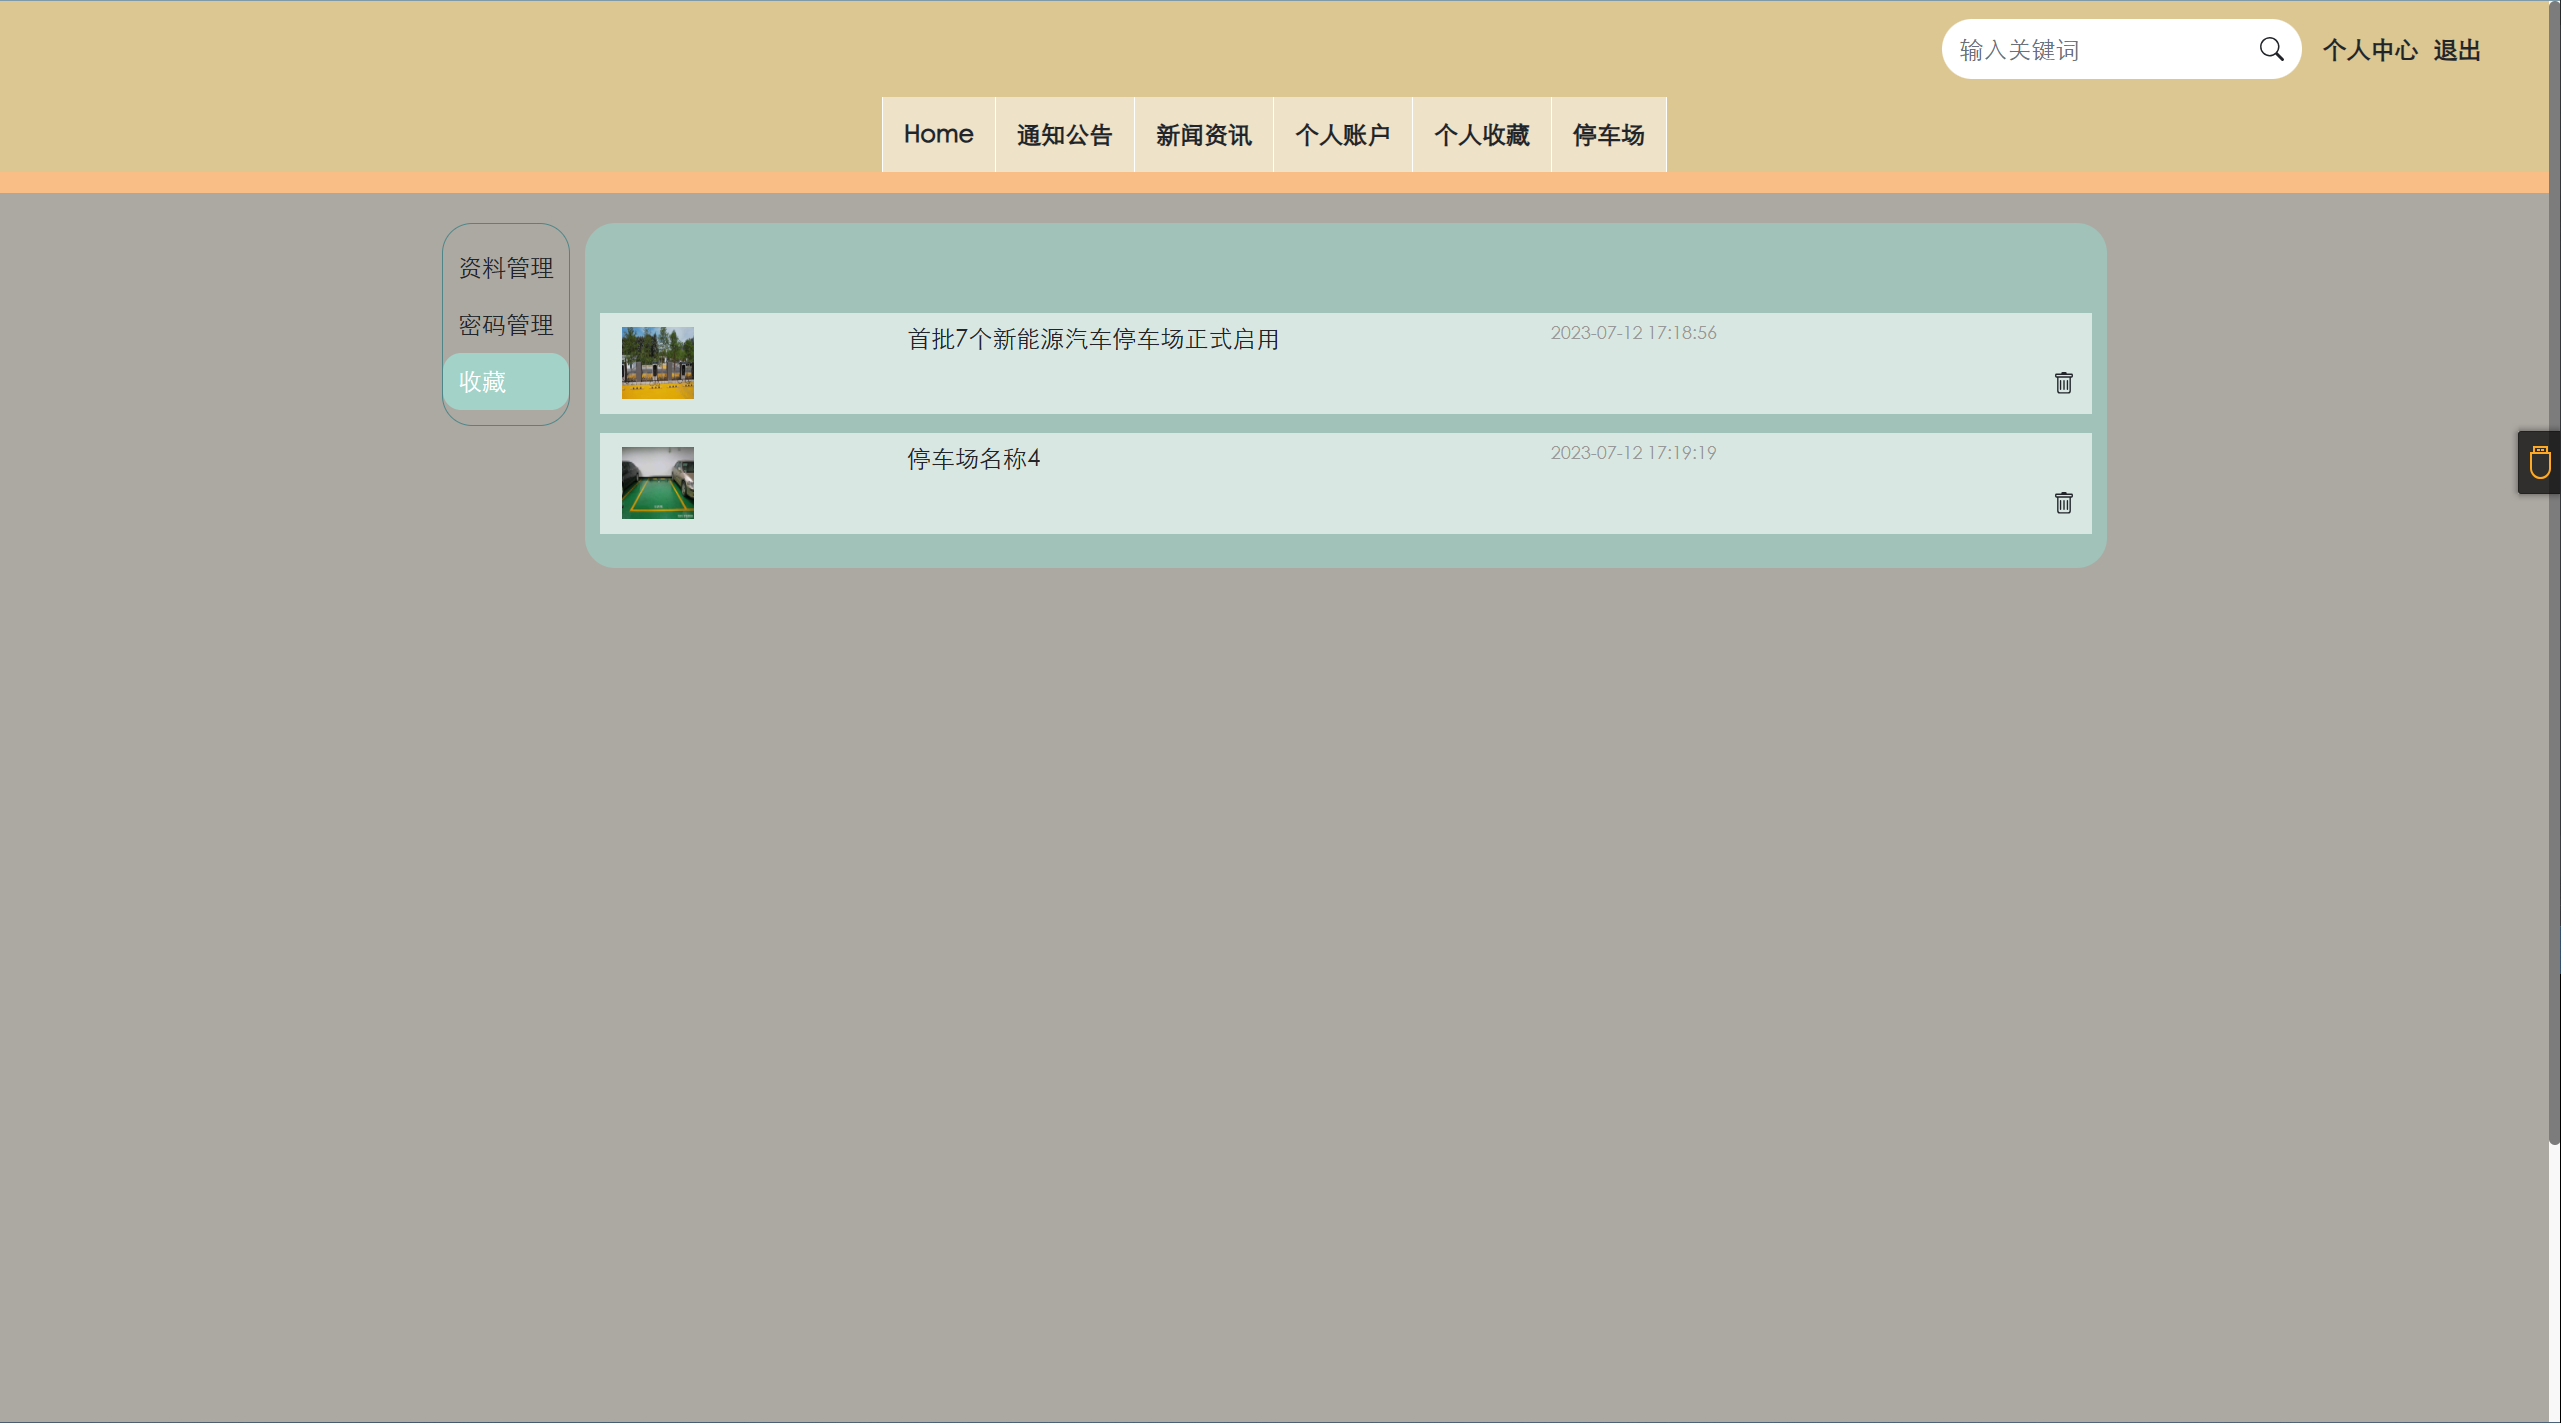
Task: Select 收藏 in the sidebar
Action: (x=505, y=382)
